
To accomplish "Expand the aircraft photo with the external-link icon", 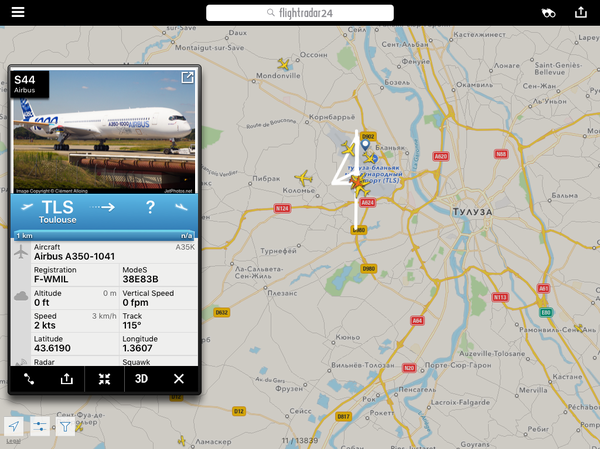I will coord(187,77).
